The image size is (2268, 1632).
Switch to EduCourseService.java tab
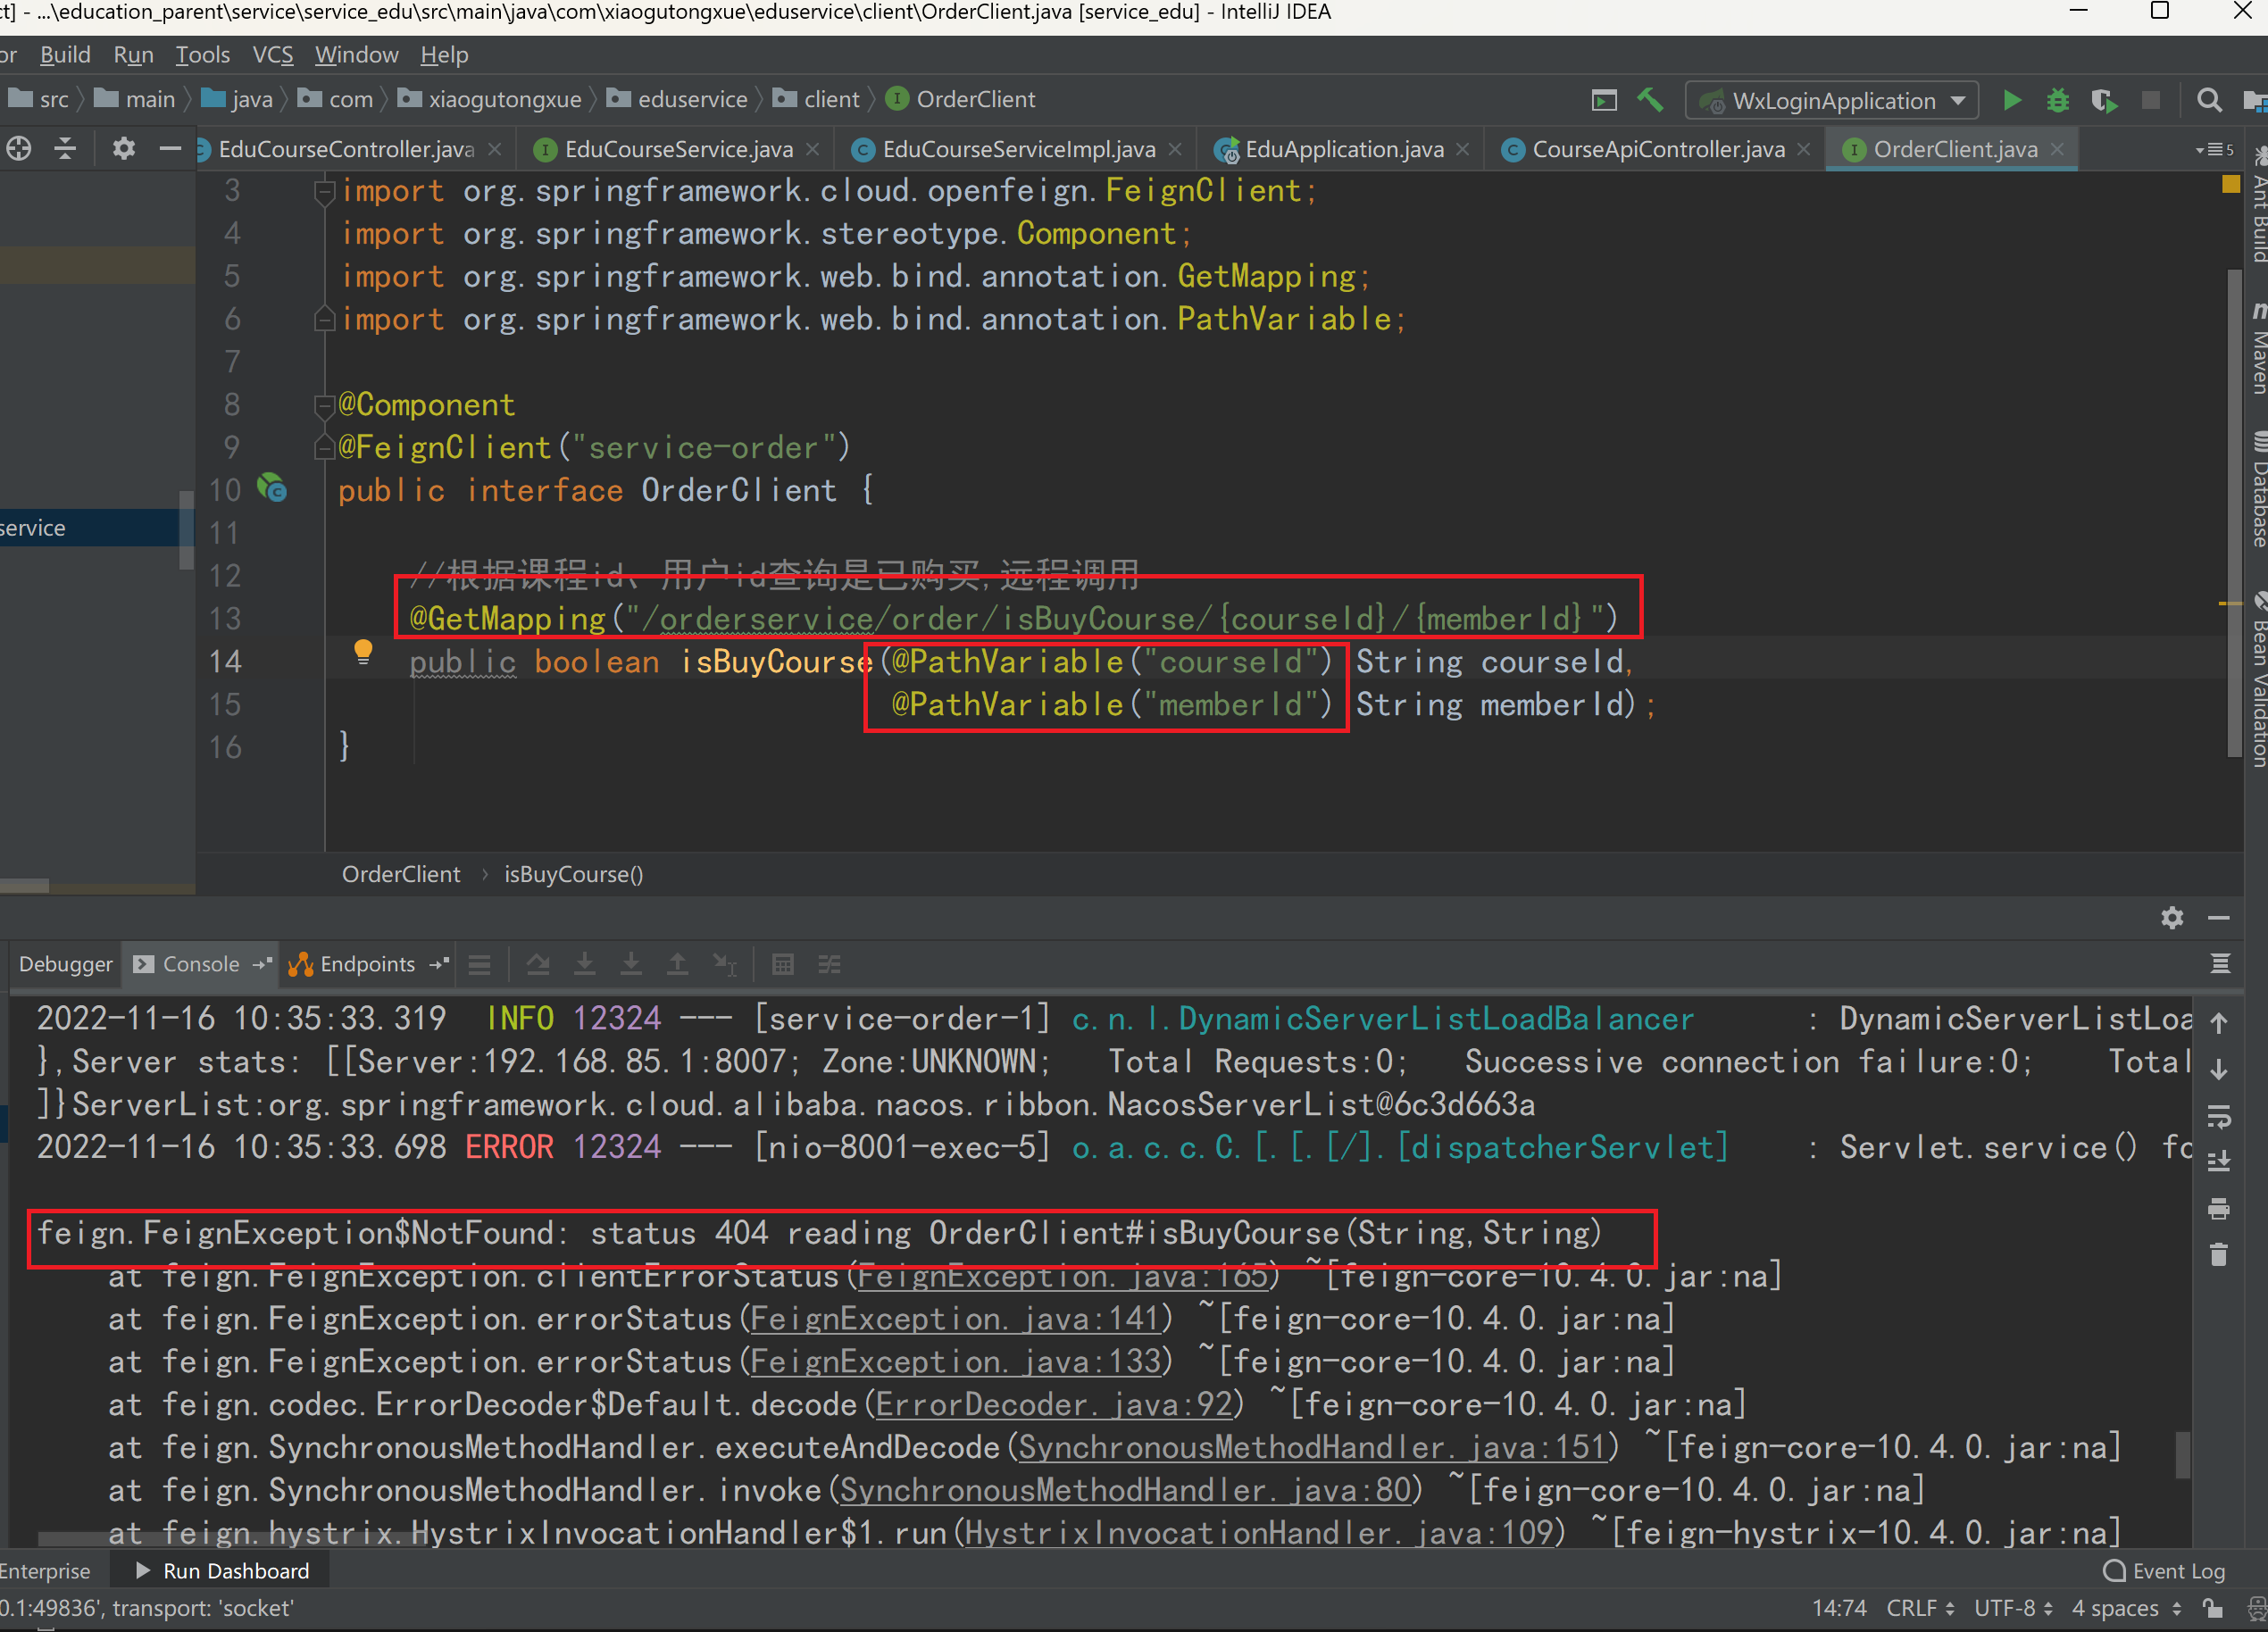click(x=678, y=149)
